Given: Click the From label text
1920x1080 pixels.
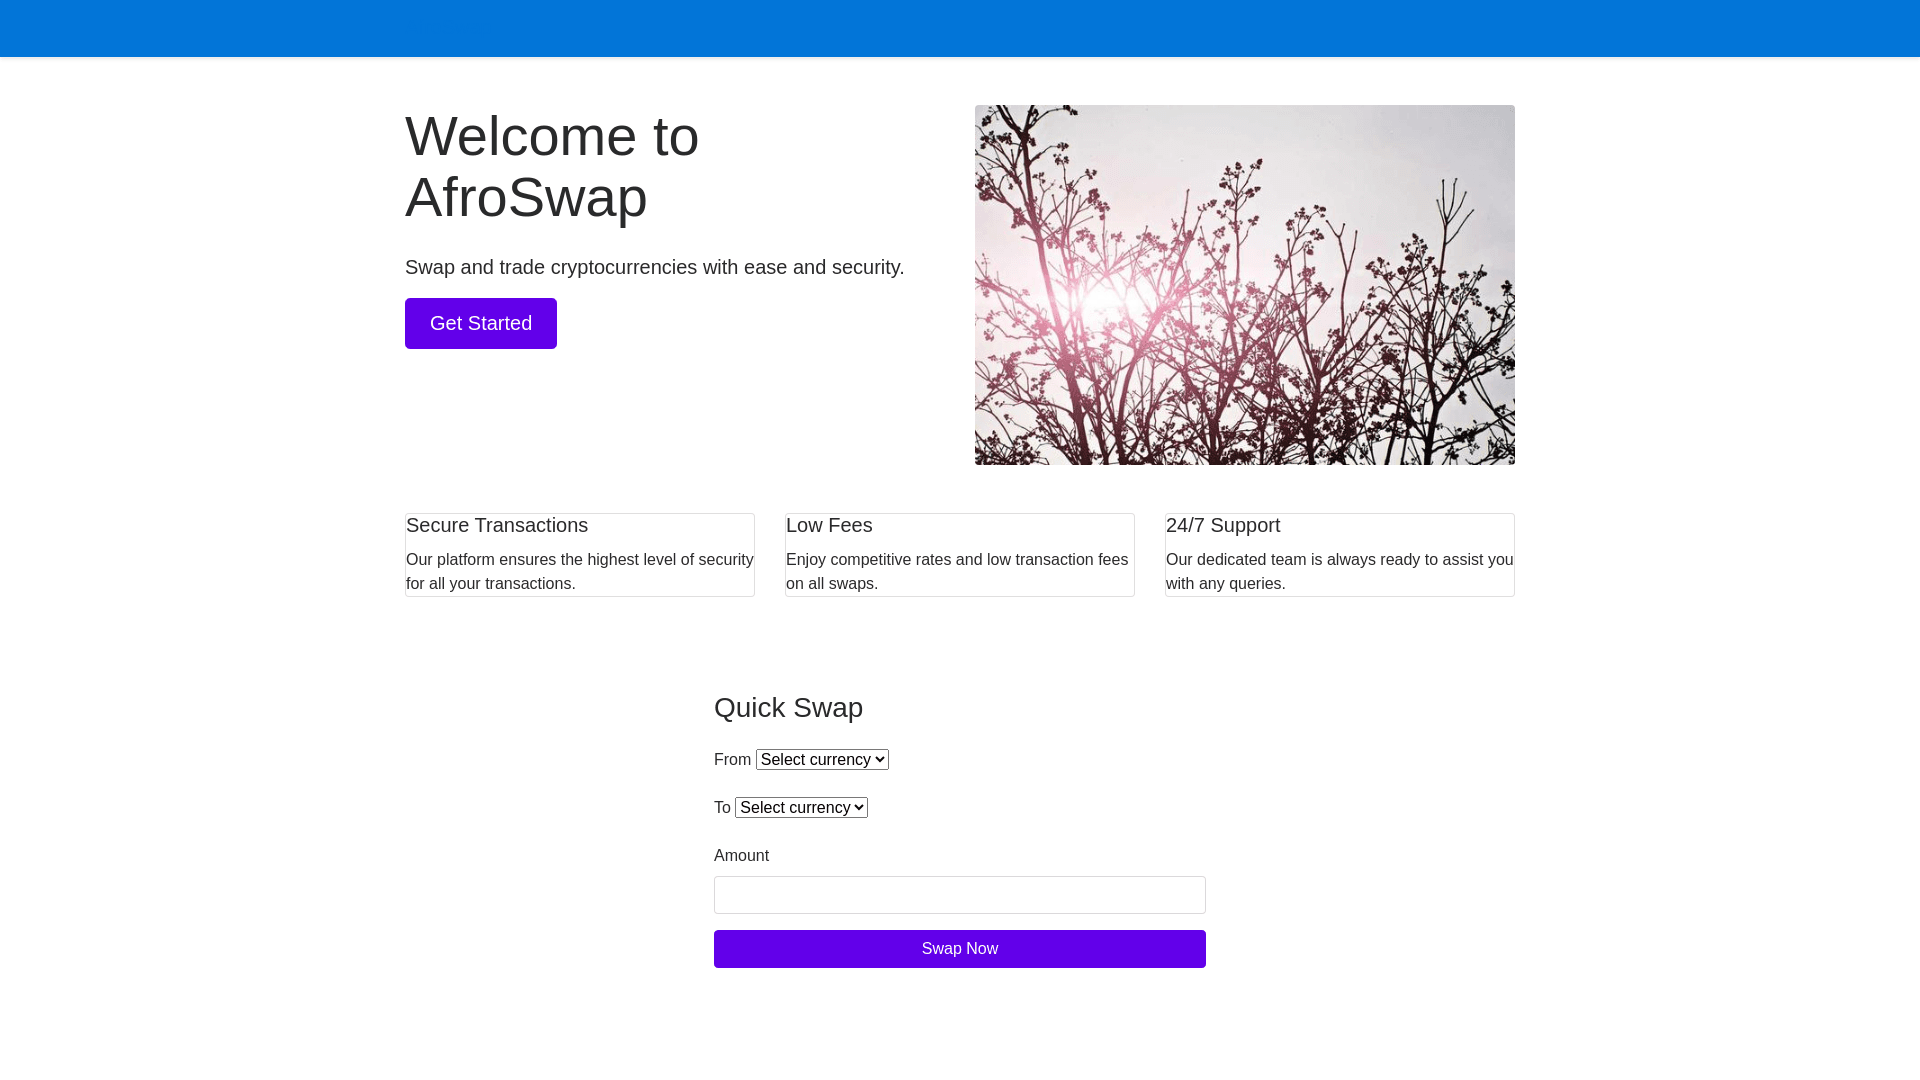Looking at the screenshot, I should (x=732, y=760).
